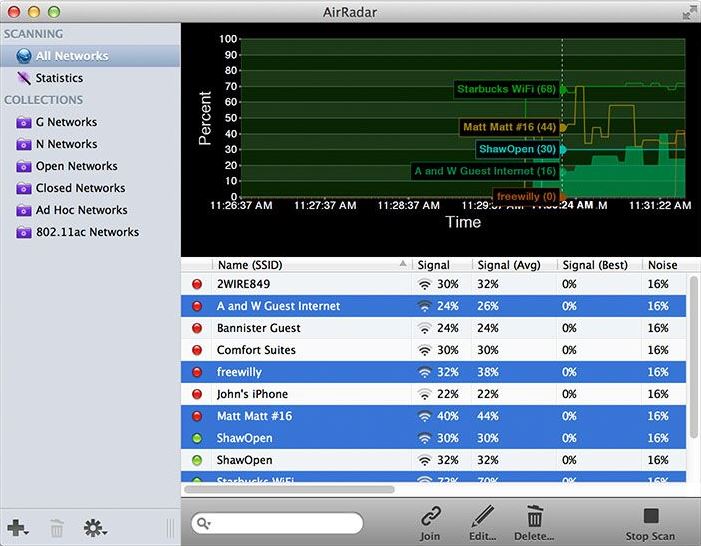Click the Join network button
701x546 pixels.
click(x=431, y=523)
